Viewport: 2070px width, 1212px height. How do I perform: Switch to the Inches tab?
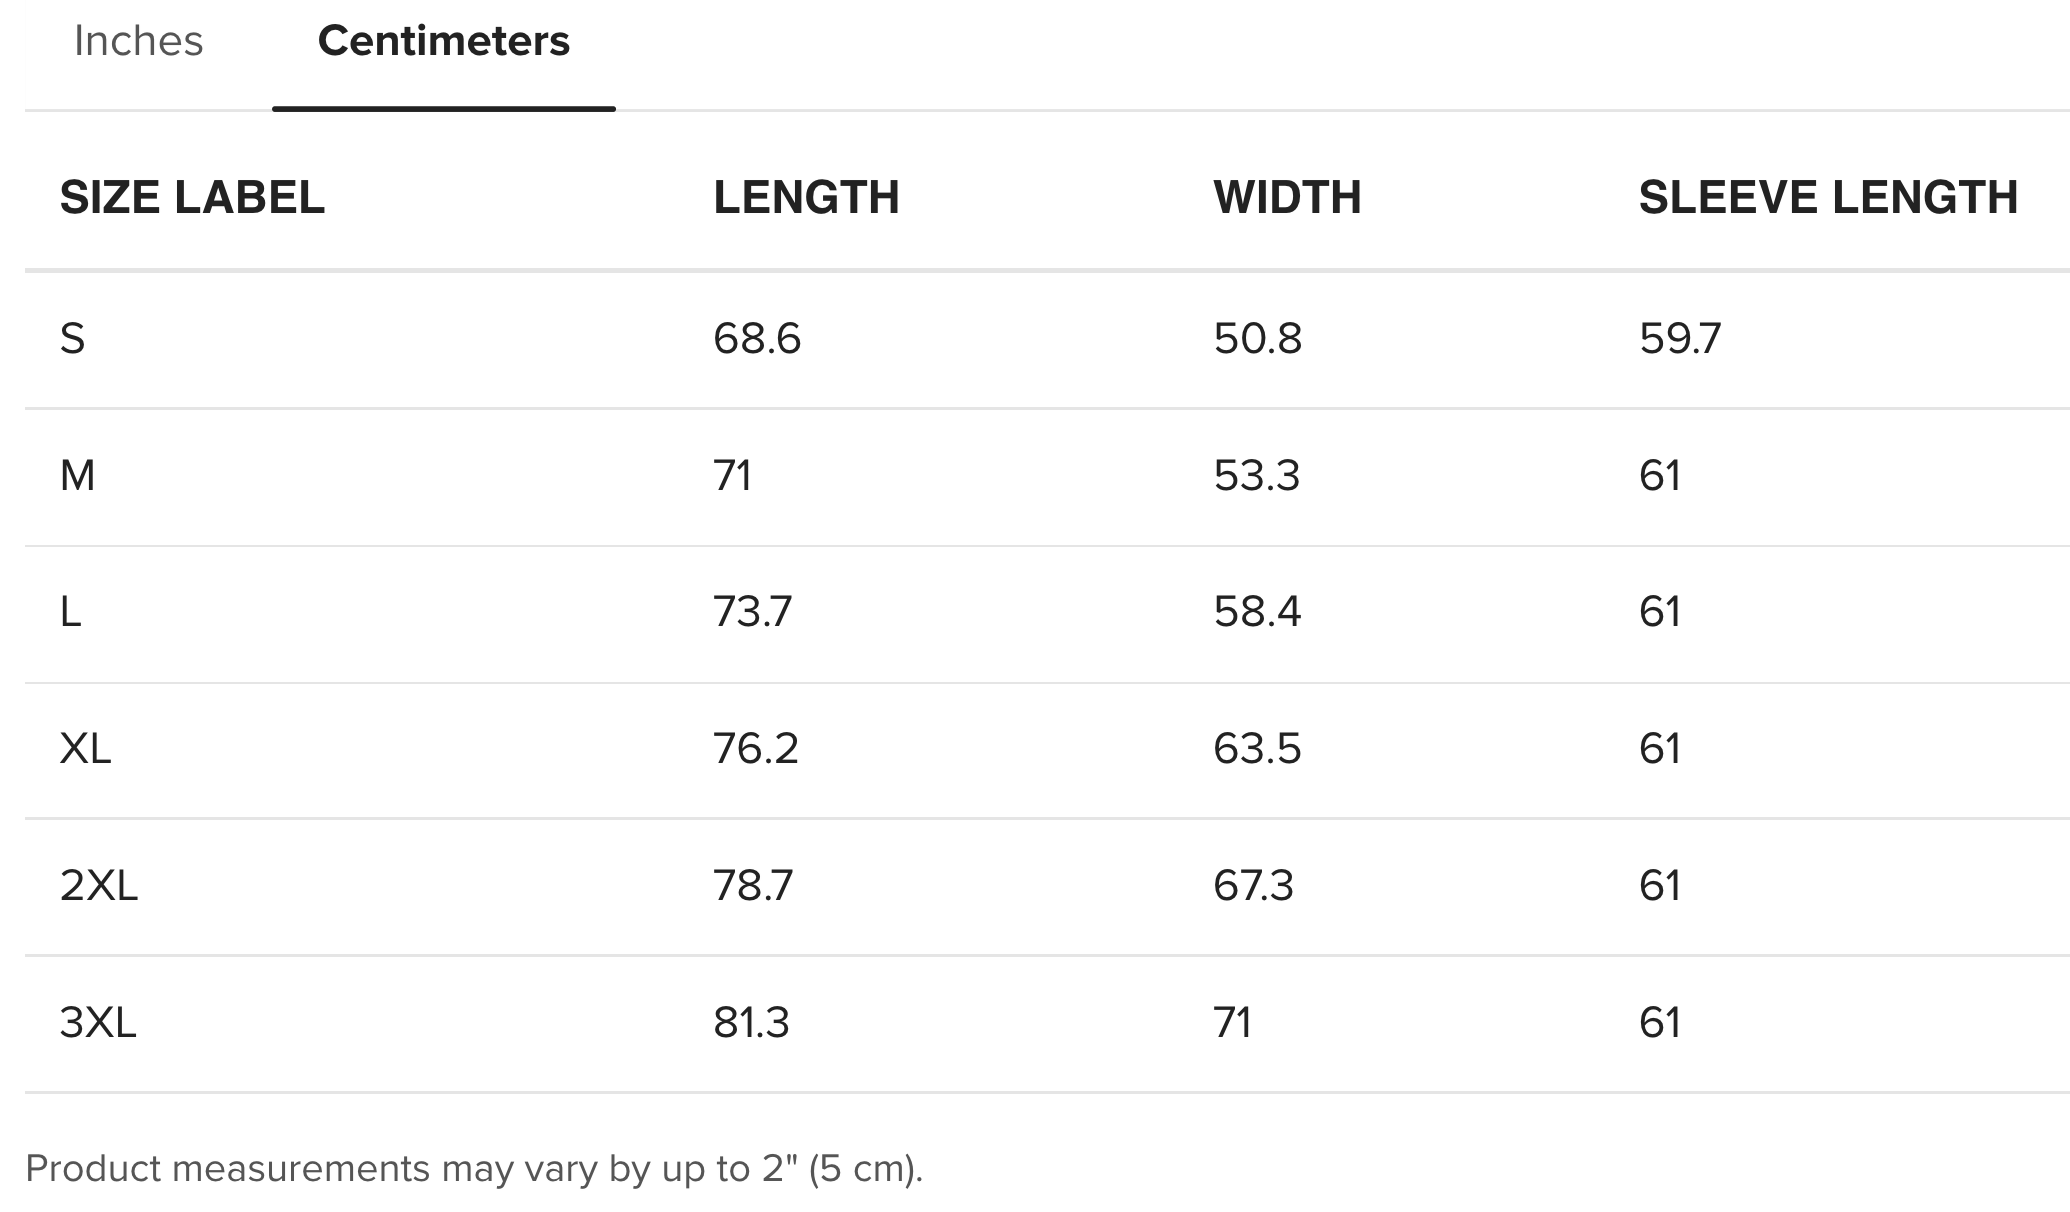point(138,41)
